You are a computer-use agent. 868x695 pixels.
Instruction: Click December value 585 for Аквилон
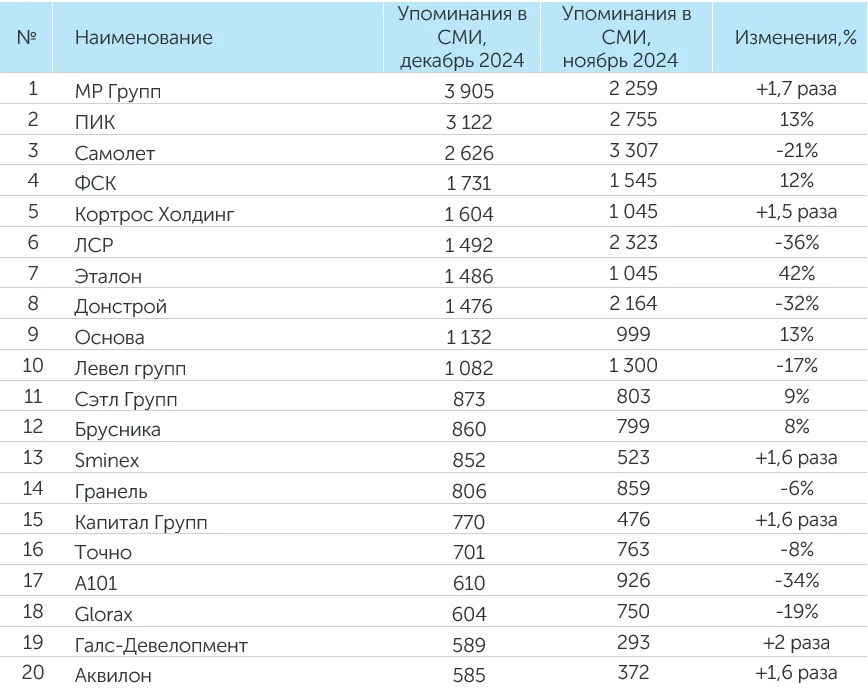coord(468,676)
